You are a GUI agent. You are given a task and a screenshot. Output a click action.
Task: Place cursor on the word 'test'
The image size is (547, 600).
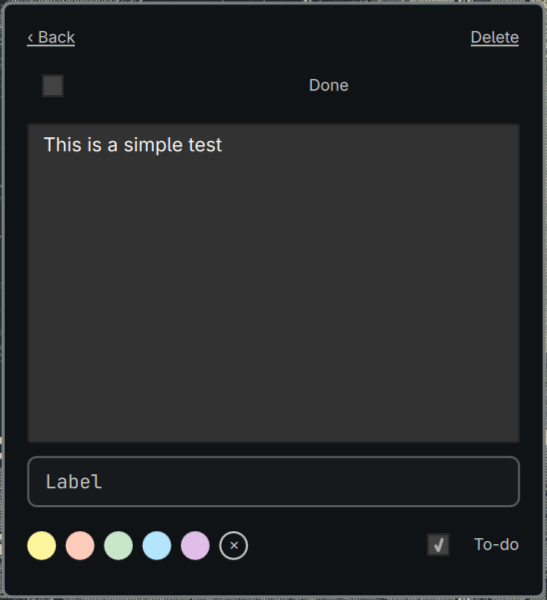tap(205, 145)
